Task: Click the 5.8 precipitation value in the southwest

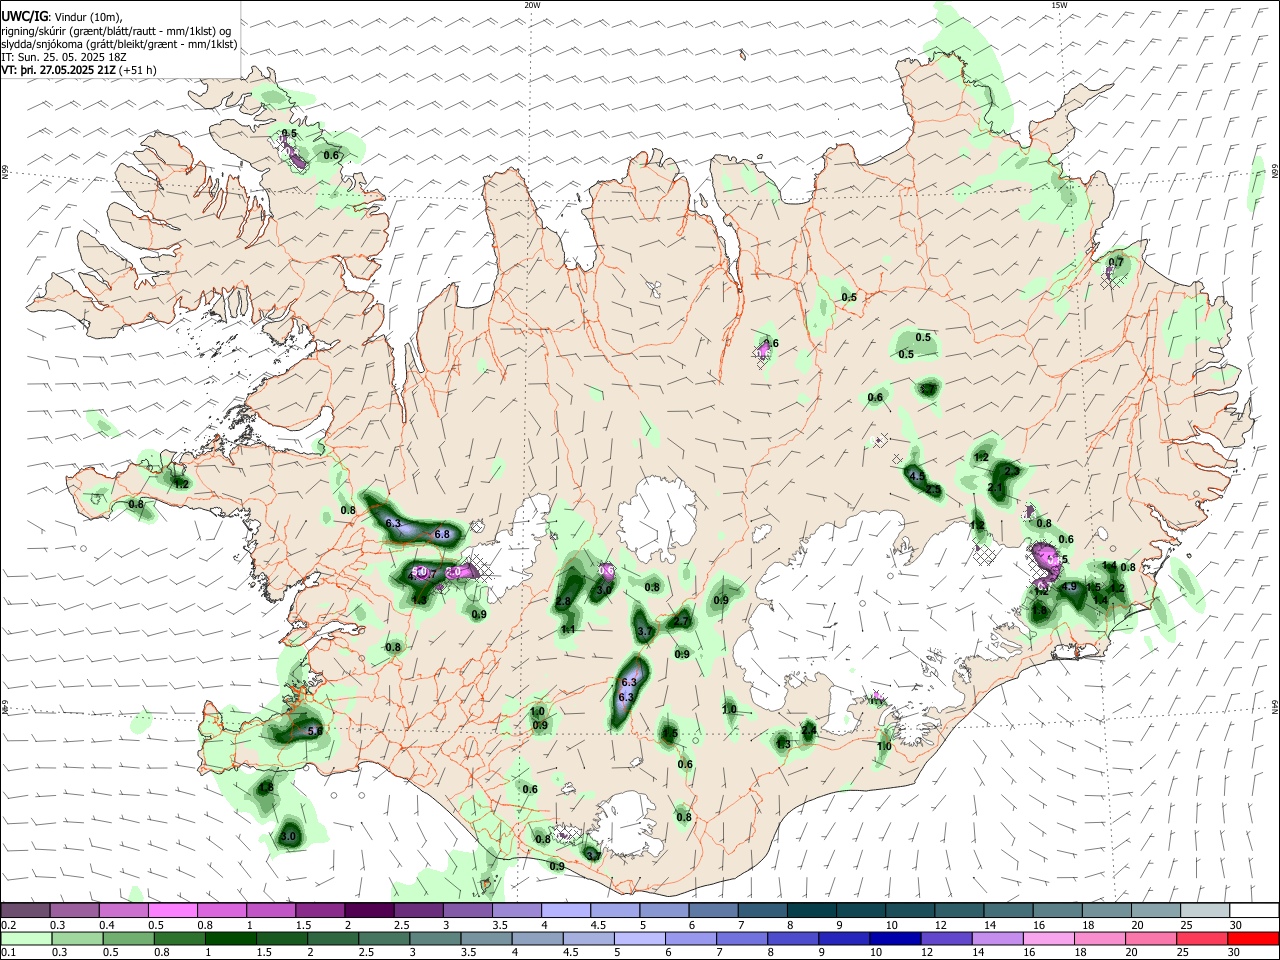Action: point(314,732)
